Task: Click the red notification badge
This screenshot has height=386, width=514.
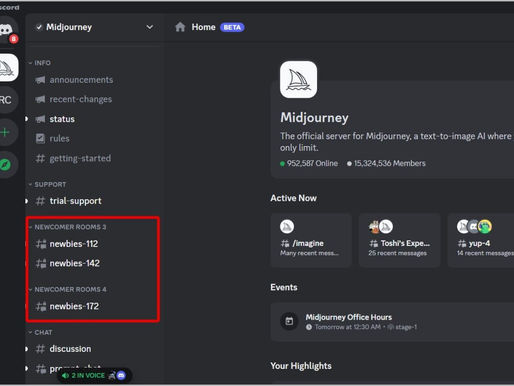Action: click(14, 39)
